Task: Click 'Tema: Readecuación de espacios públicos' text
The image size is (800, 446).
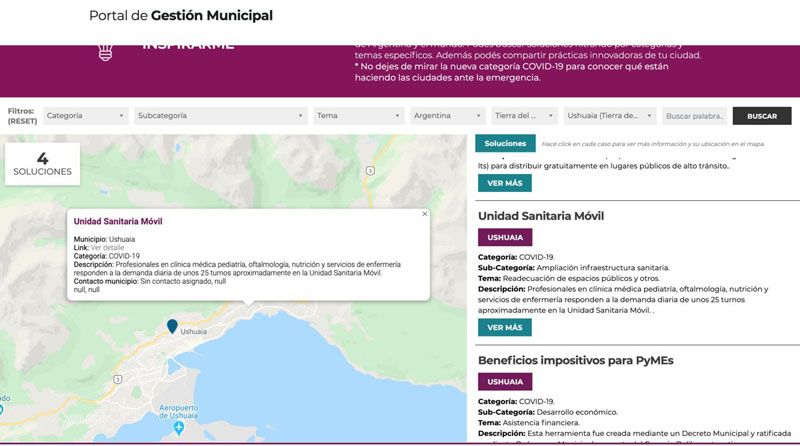Action: [x=568, y=278]
